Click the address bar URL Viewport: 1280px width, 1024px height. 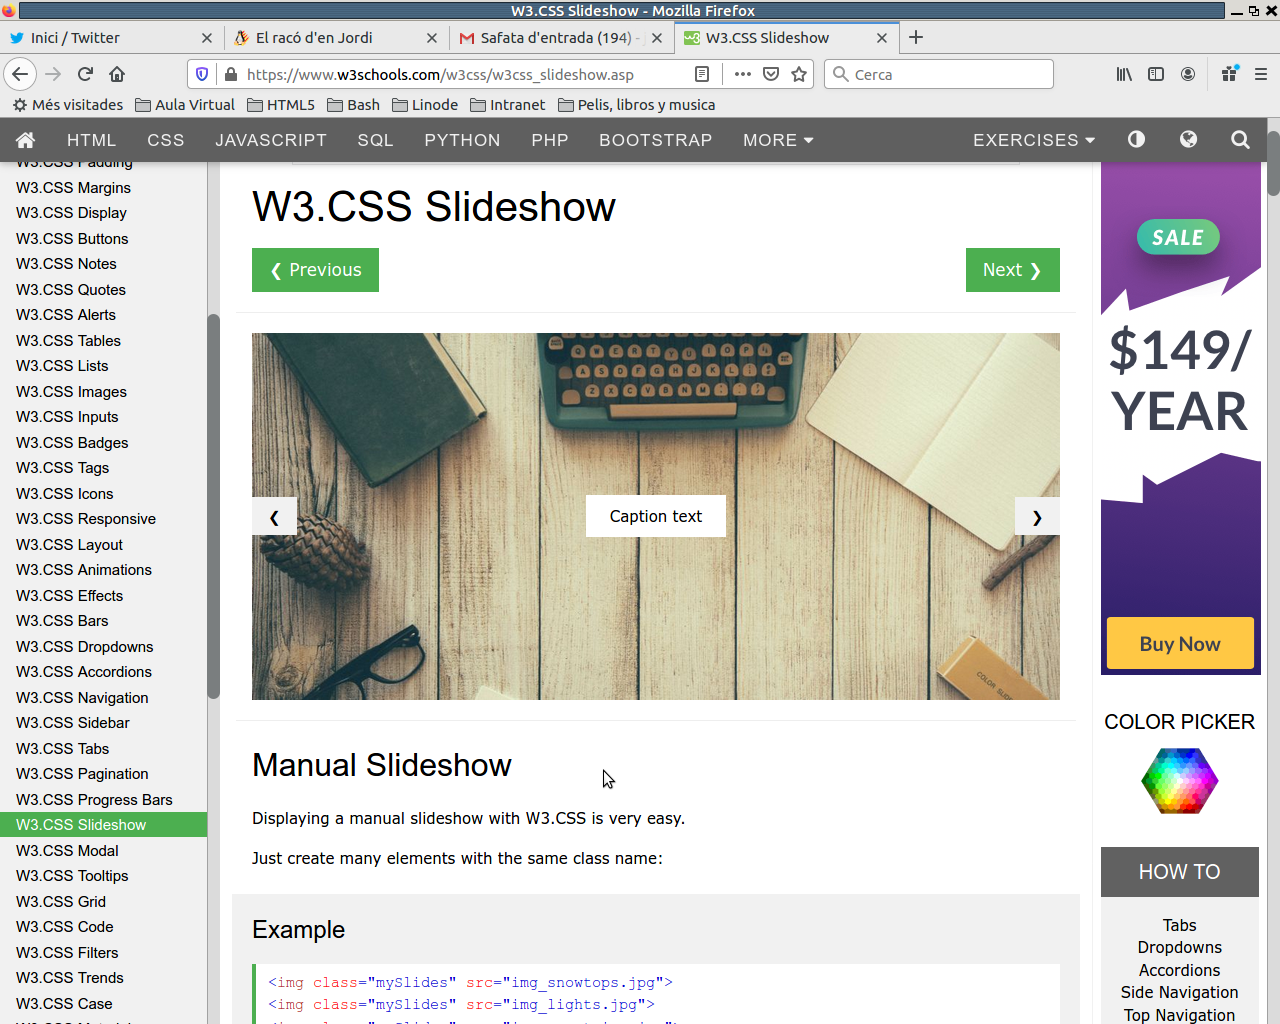(440, 74)
